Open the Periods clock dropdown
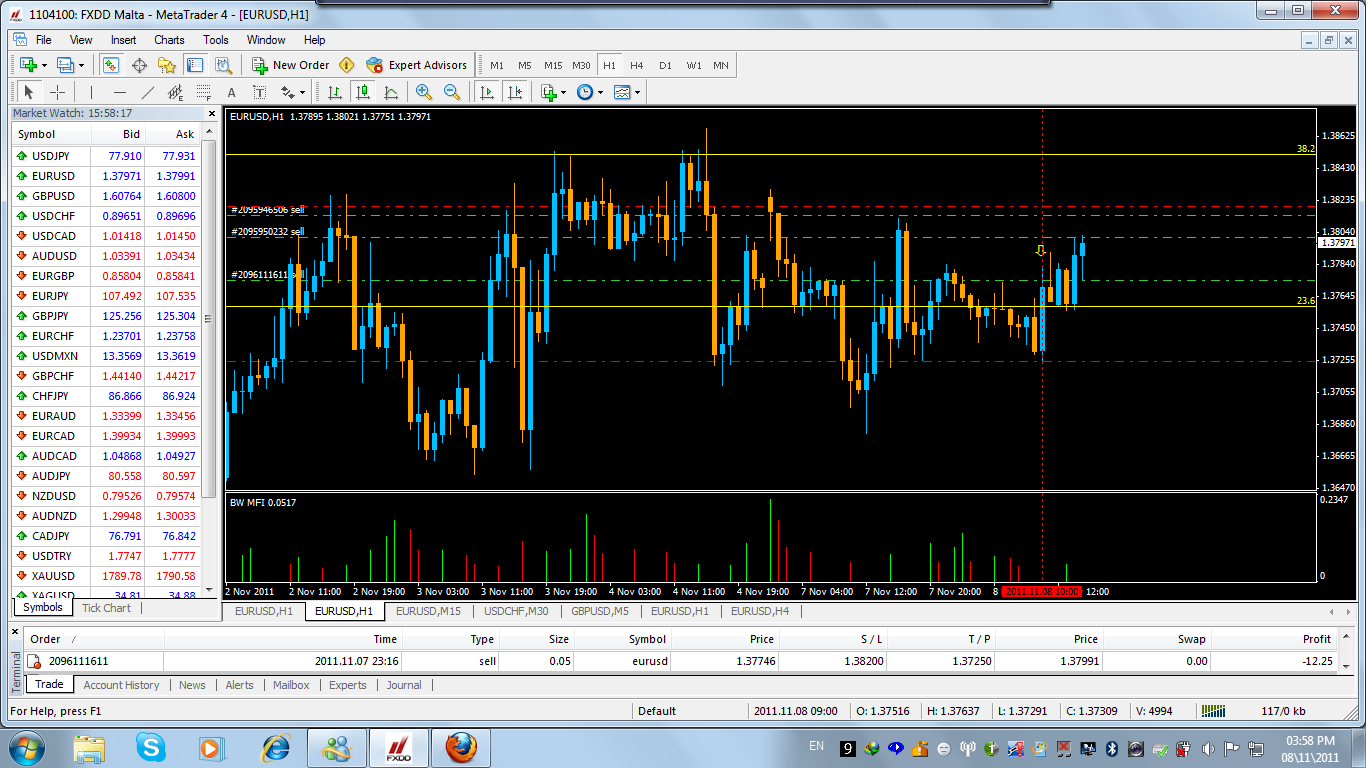This screenshot has width=1366, height=768. (x=589, y=92)
